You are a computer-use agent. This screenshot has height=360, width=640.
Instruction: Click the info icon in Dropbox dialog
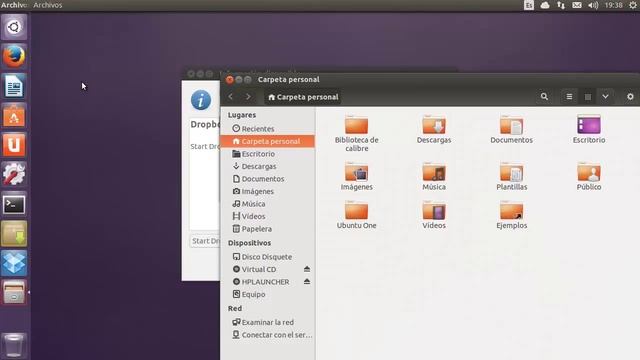click(201, 100)
